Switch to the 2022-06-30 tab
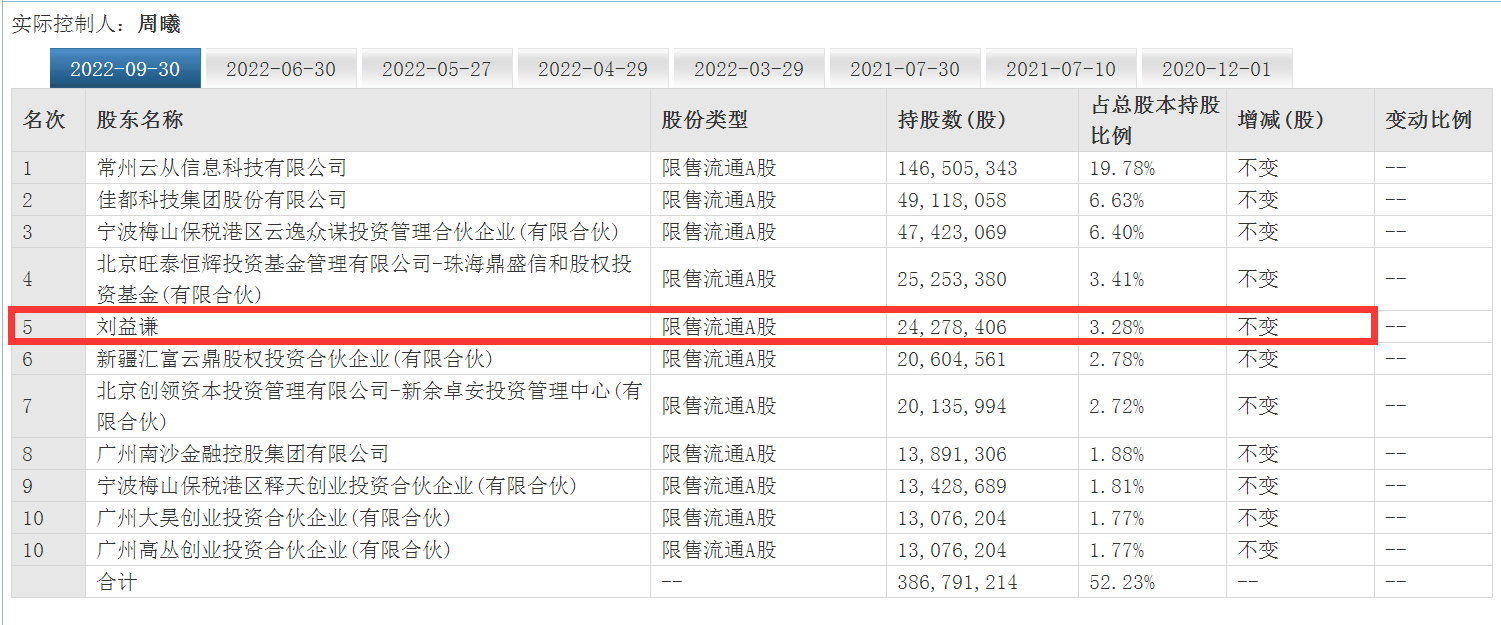Screen dimensions: 1501x625 click(281, 69)
